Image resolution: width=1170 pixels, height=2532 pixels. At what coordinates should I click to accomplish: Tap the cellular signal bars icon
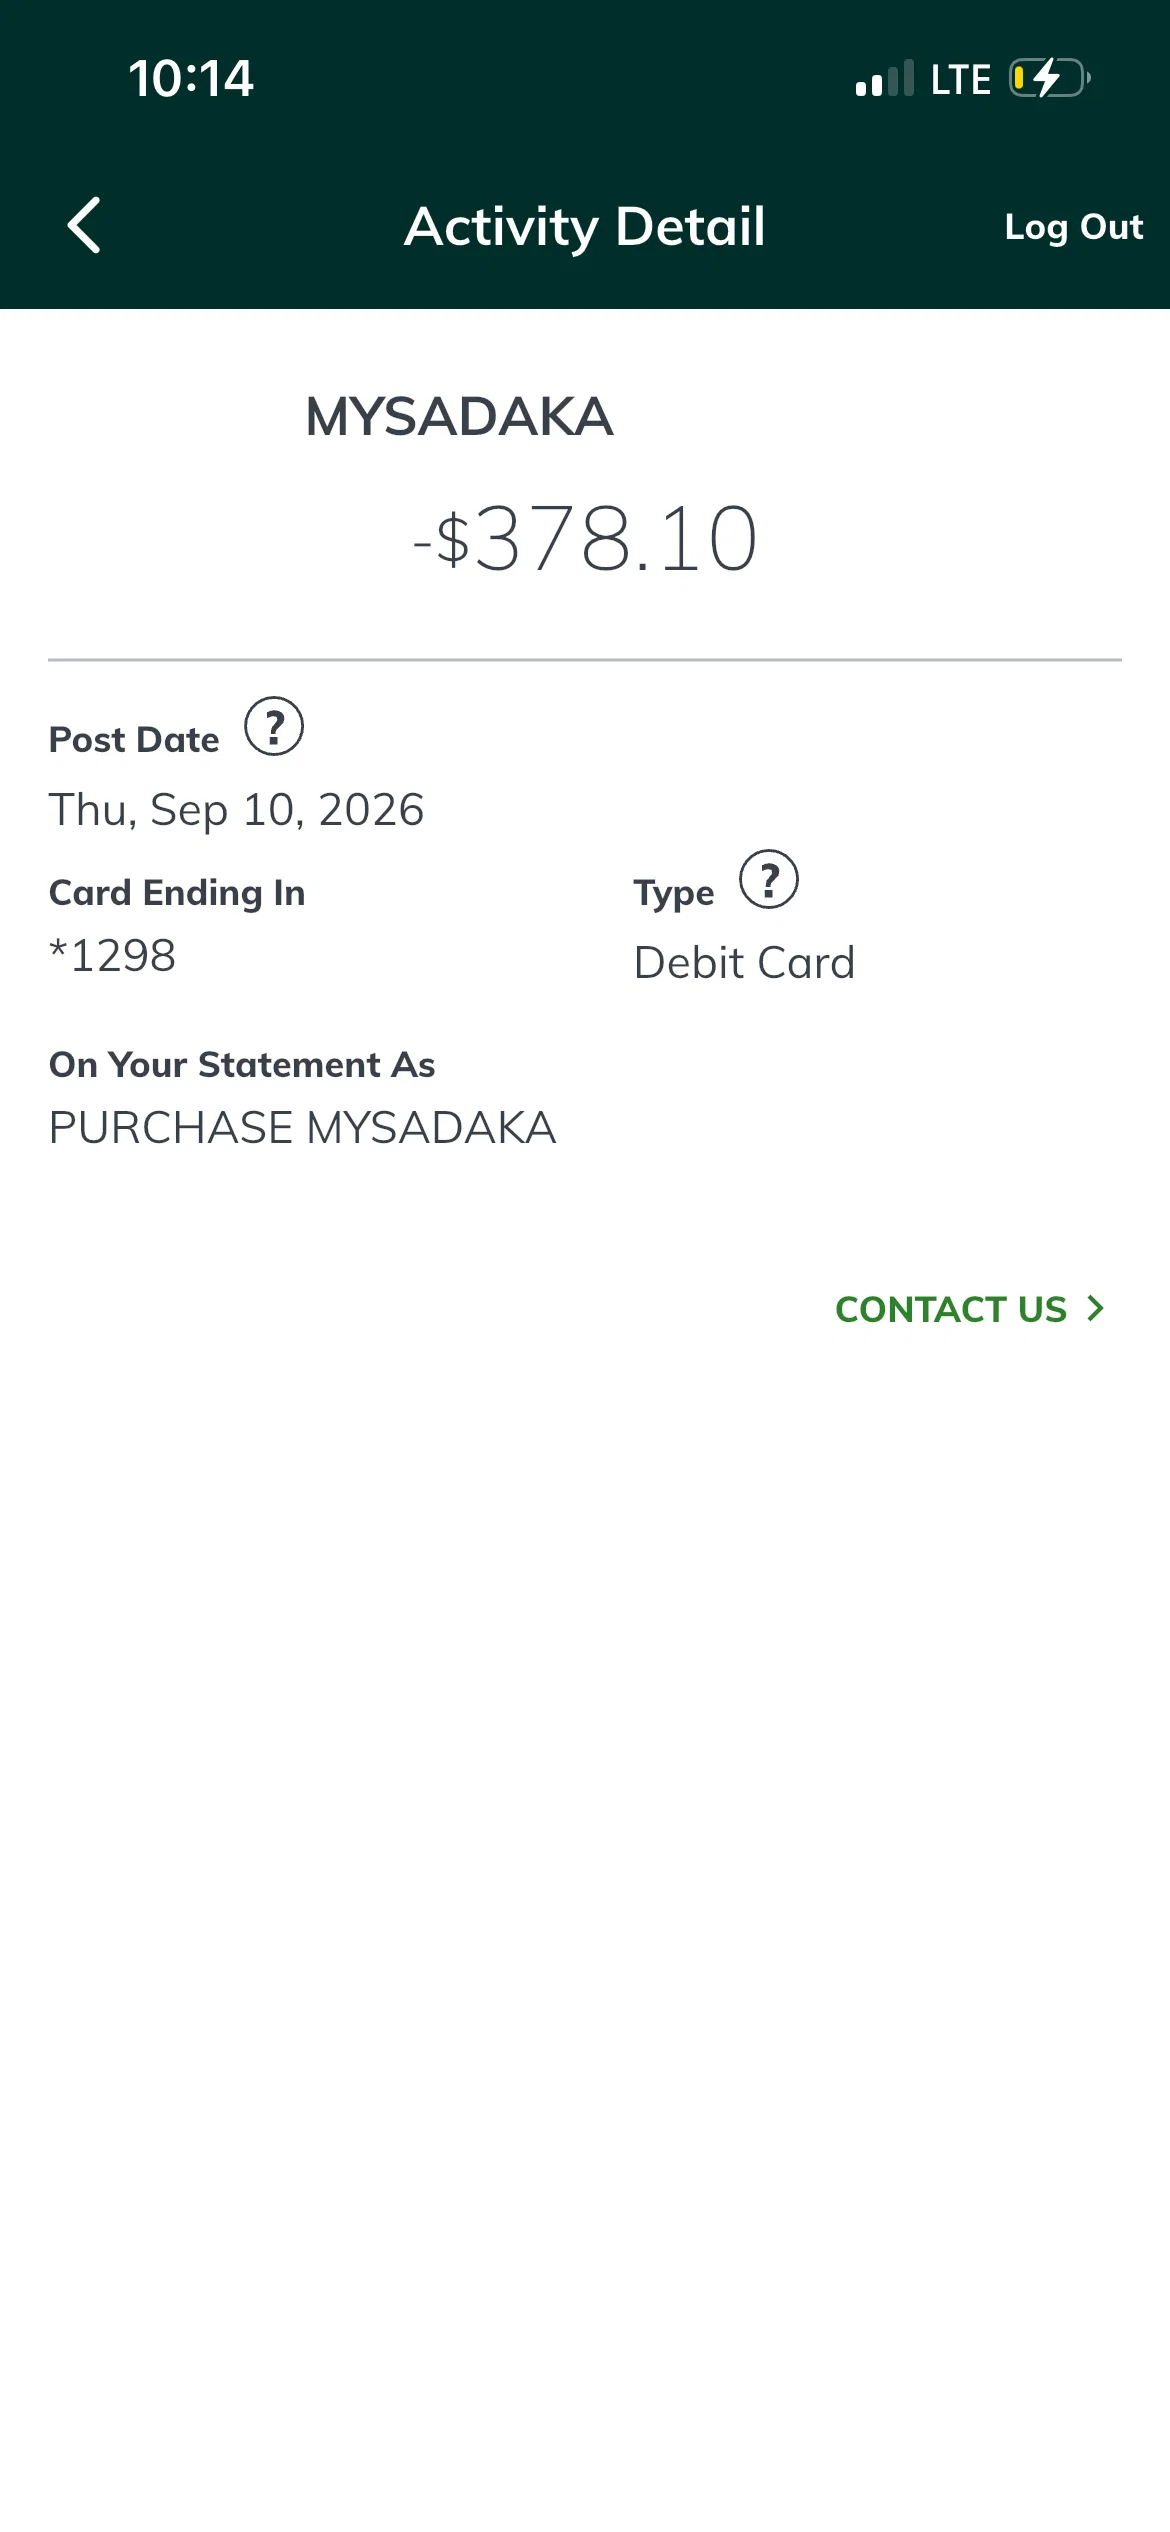point(884,78)
